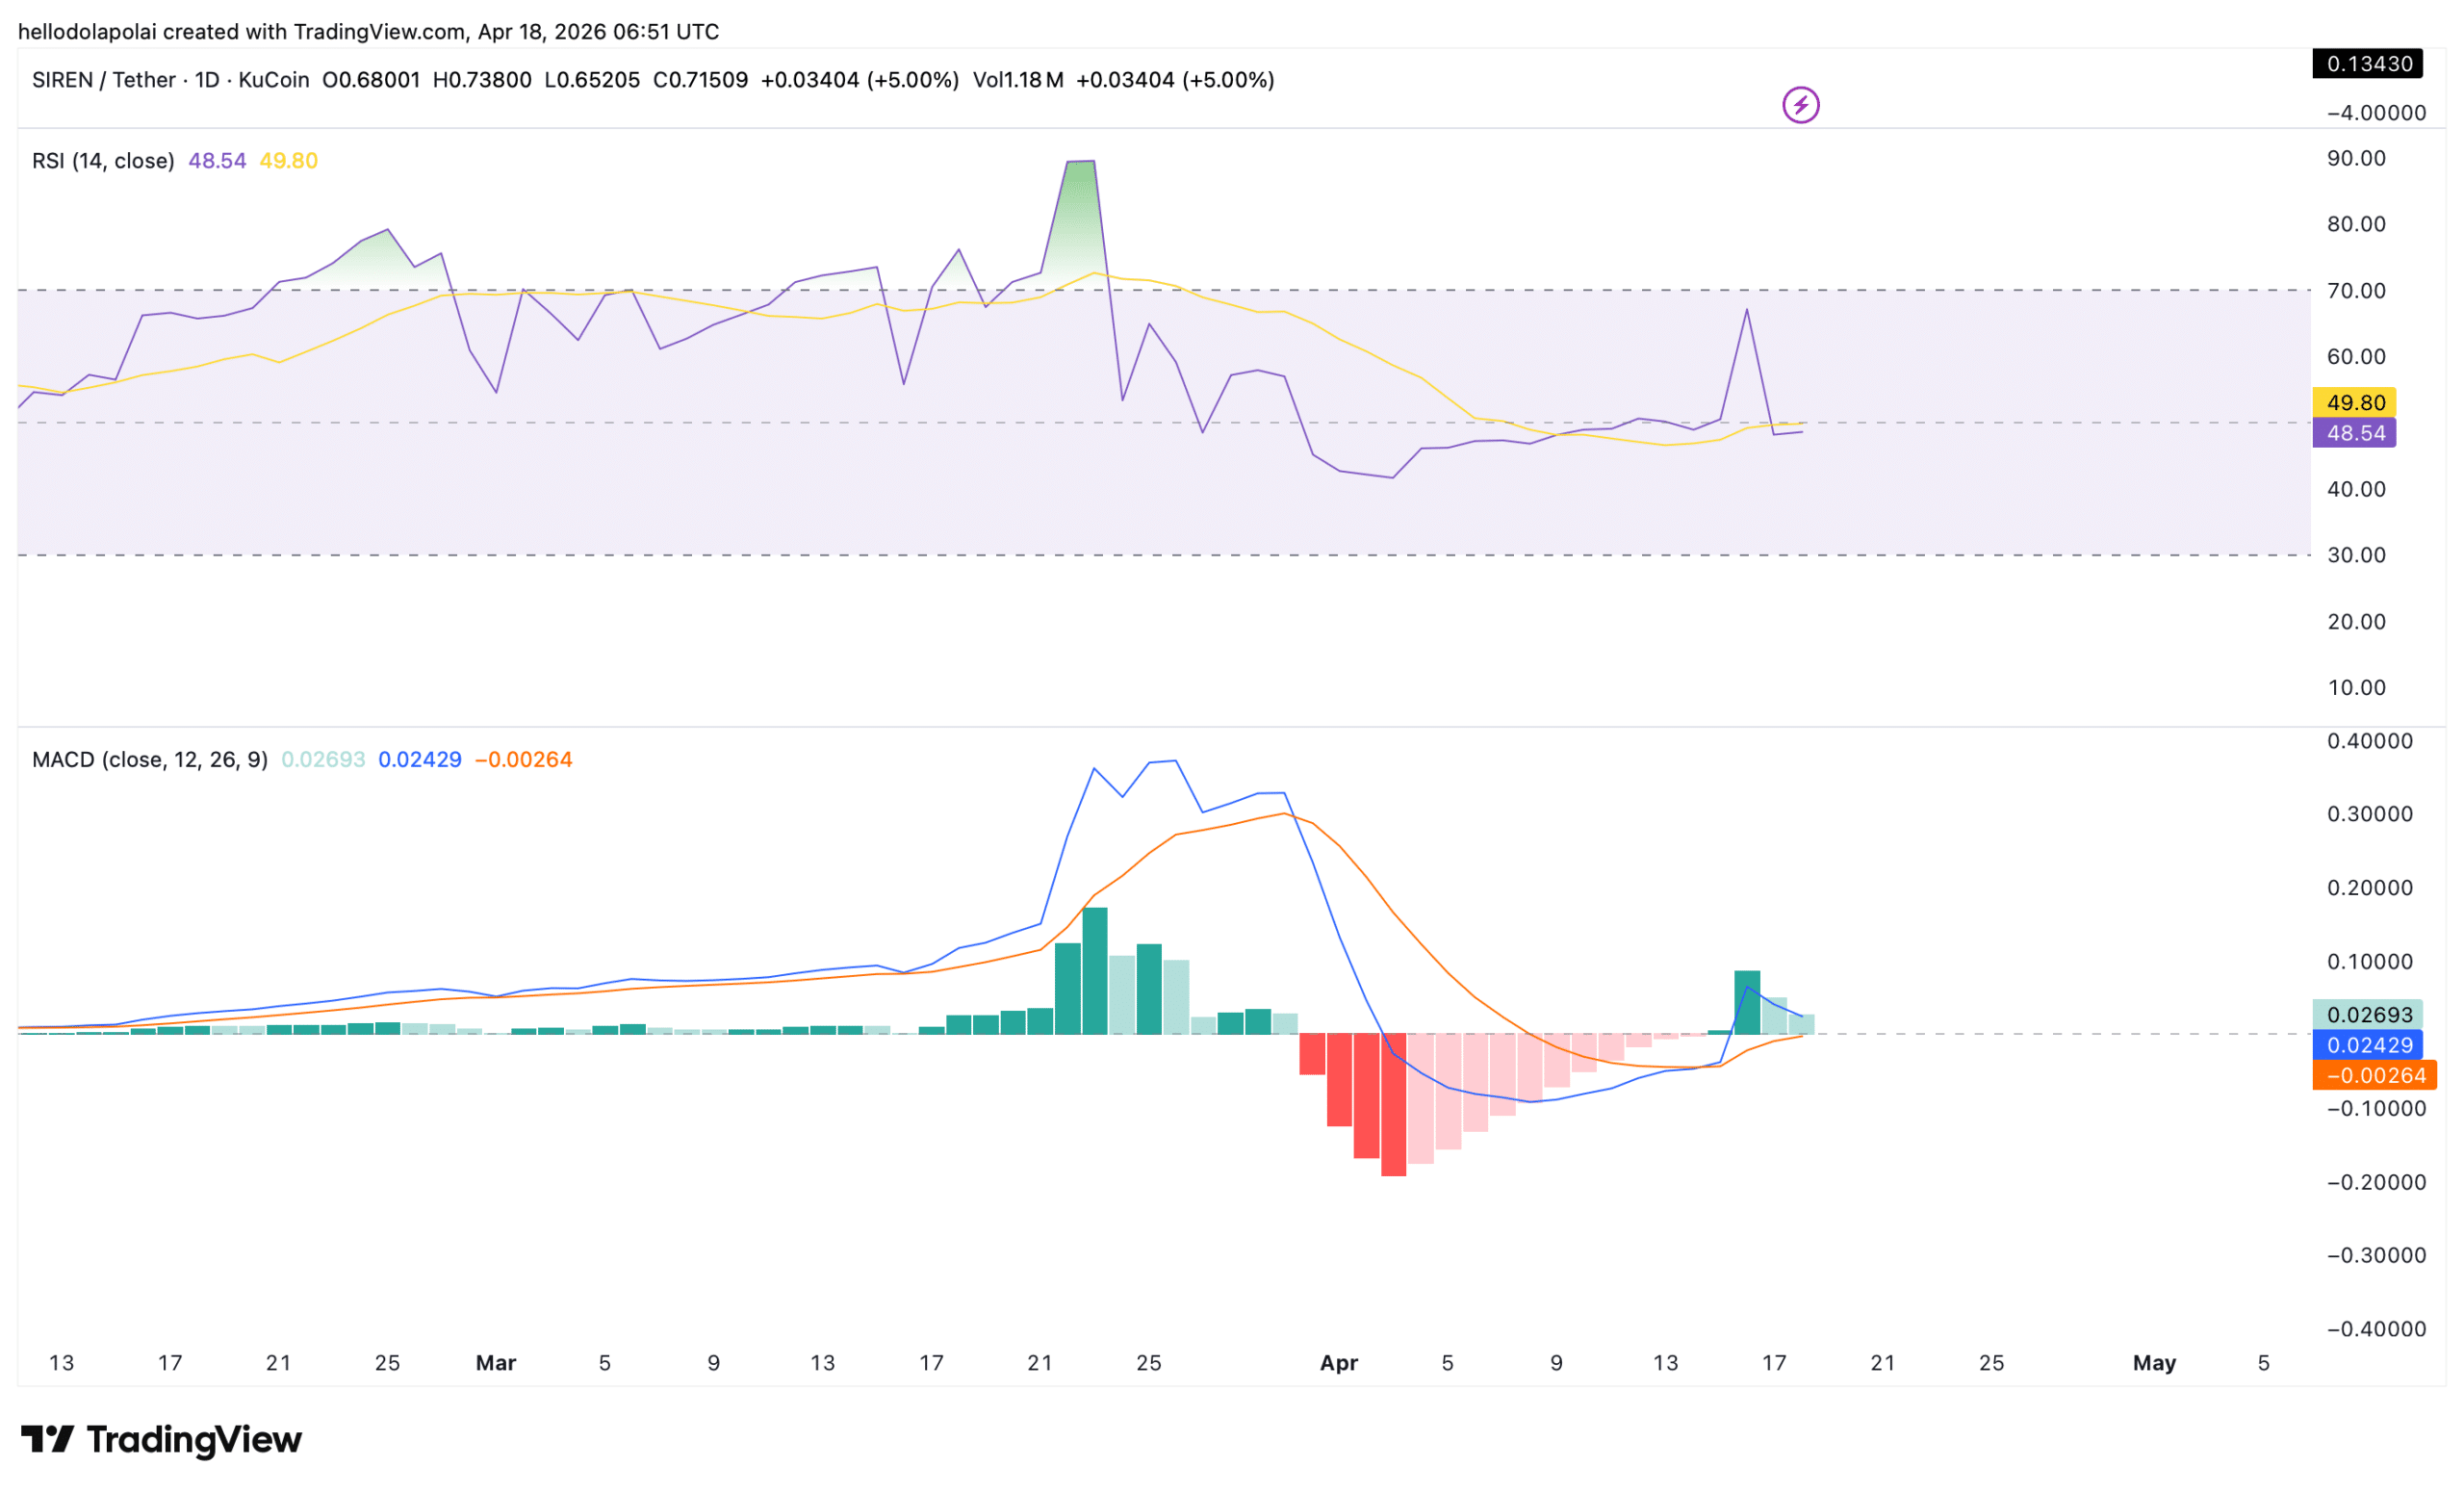
Task: Click the TradingView logo at bottom left
Action: [x=161, y=1439]
